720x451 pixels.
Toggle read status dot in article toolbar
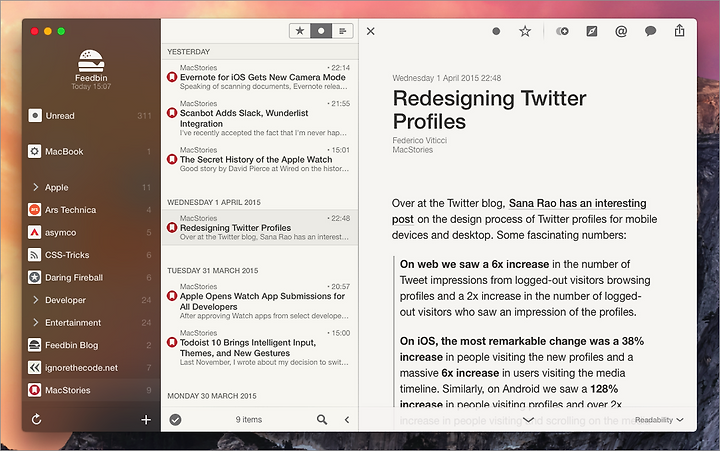point(496,31)
